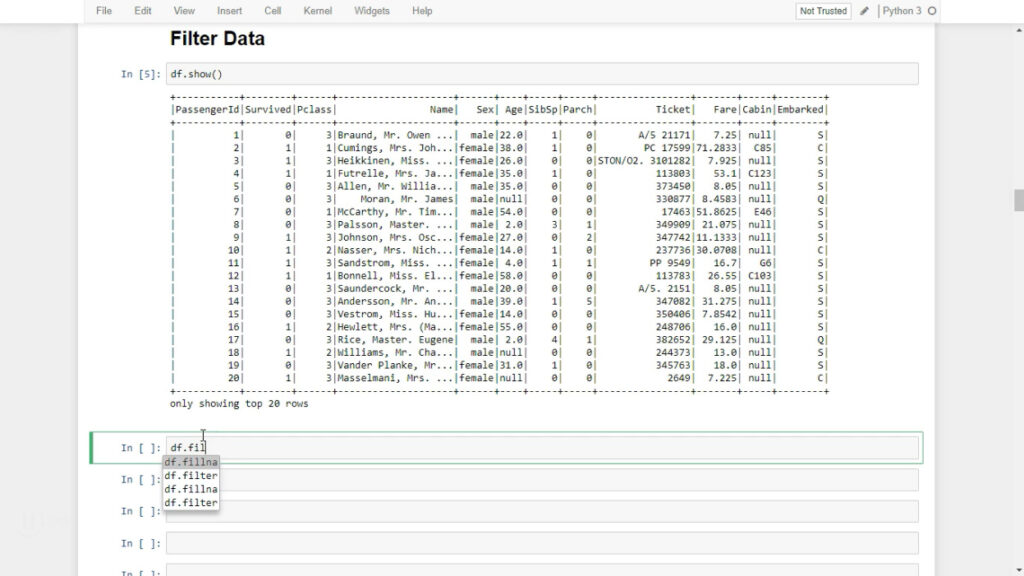Expand the Kernel menu
Viewport: 1024px width, 576px height.
tap(318, 11)
